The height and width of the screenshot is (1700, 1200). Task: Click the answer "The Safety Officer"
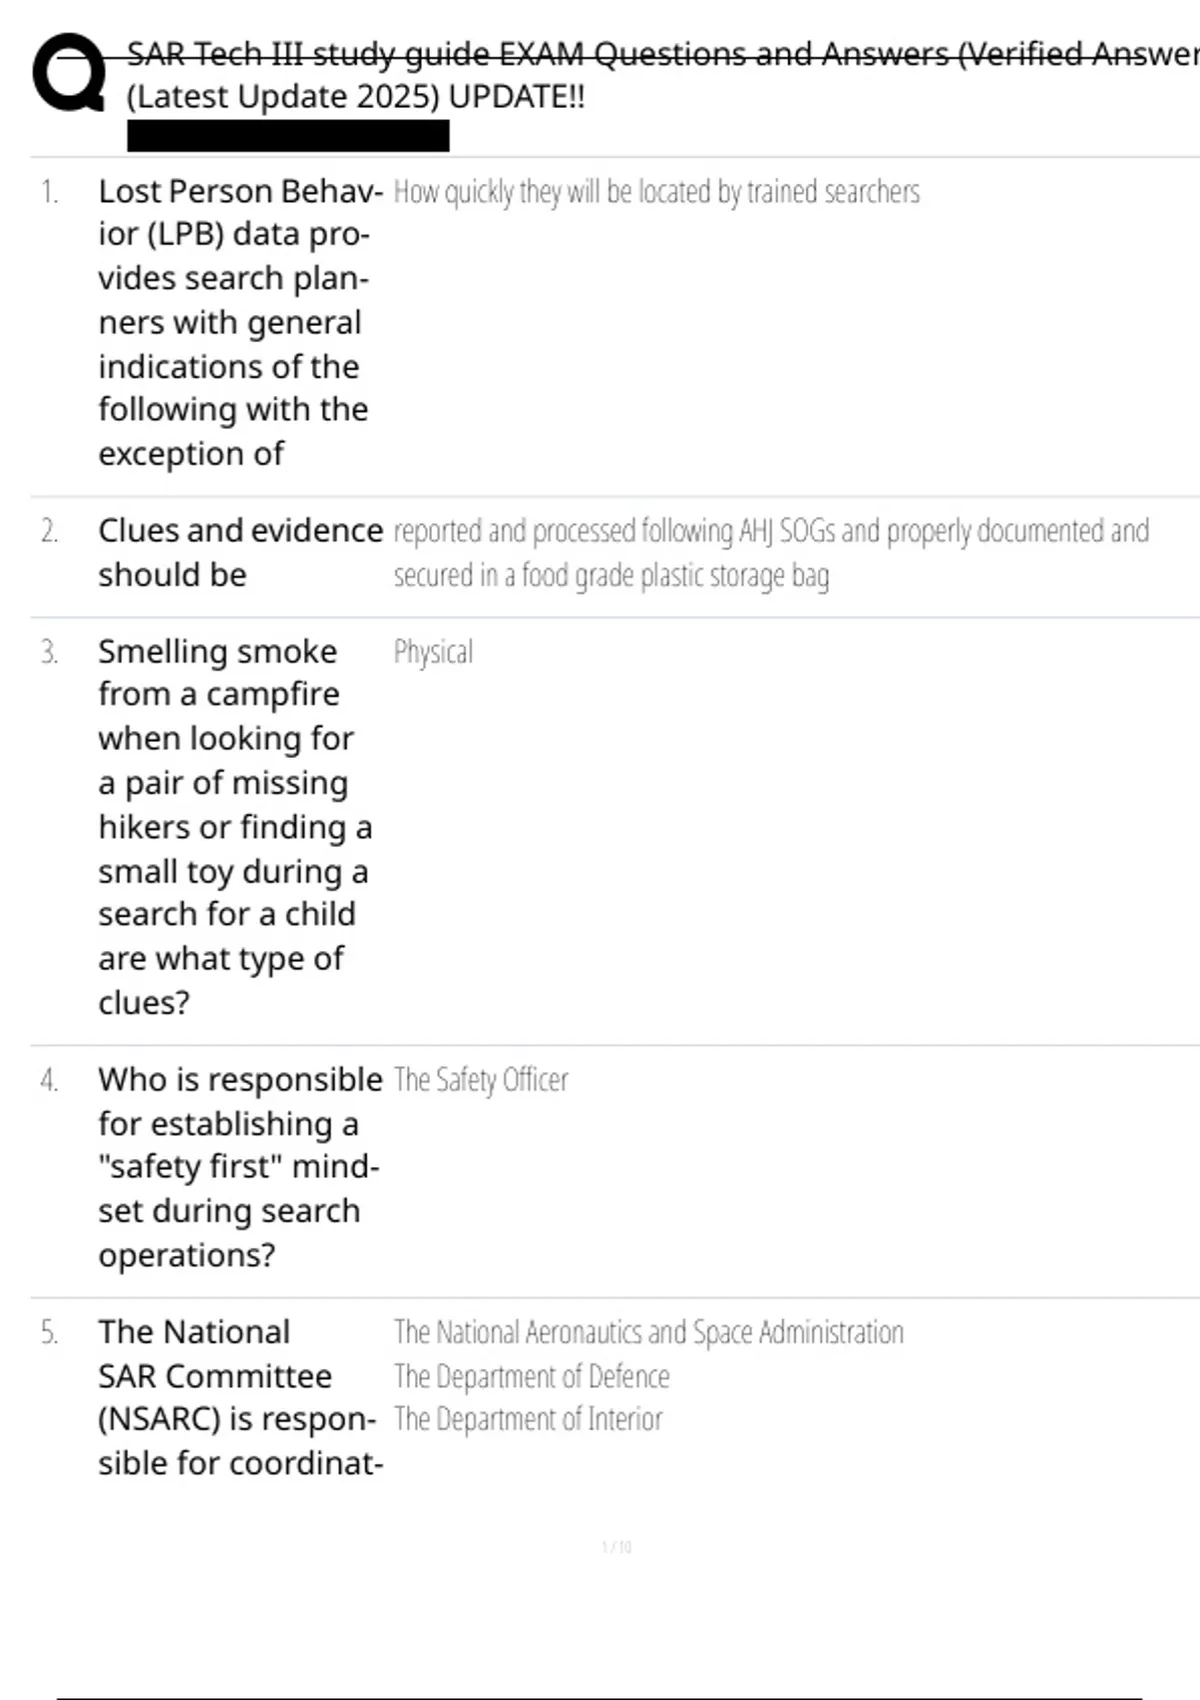coord(481,1080)
